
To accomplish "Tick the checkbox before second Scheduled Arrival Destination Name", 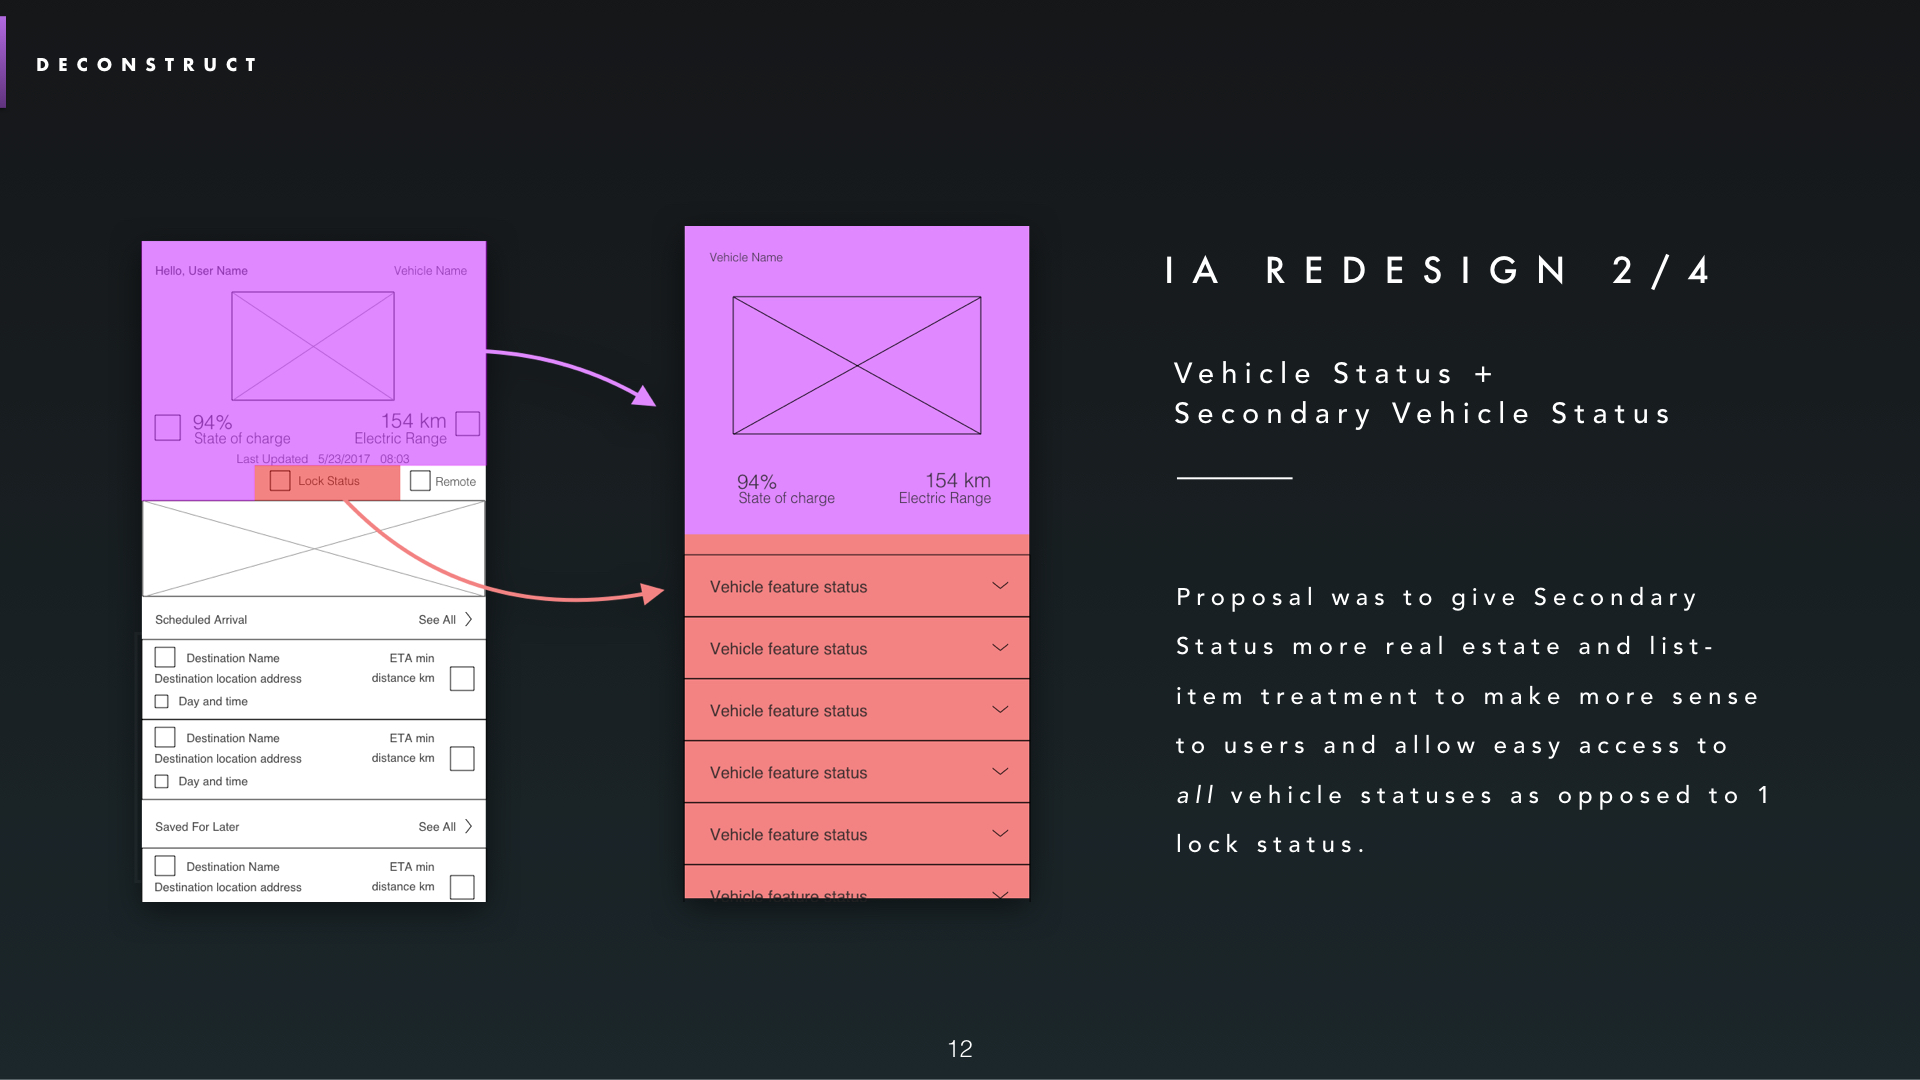I will click(x=165, y=737).
